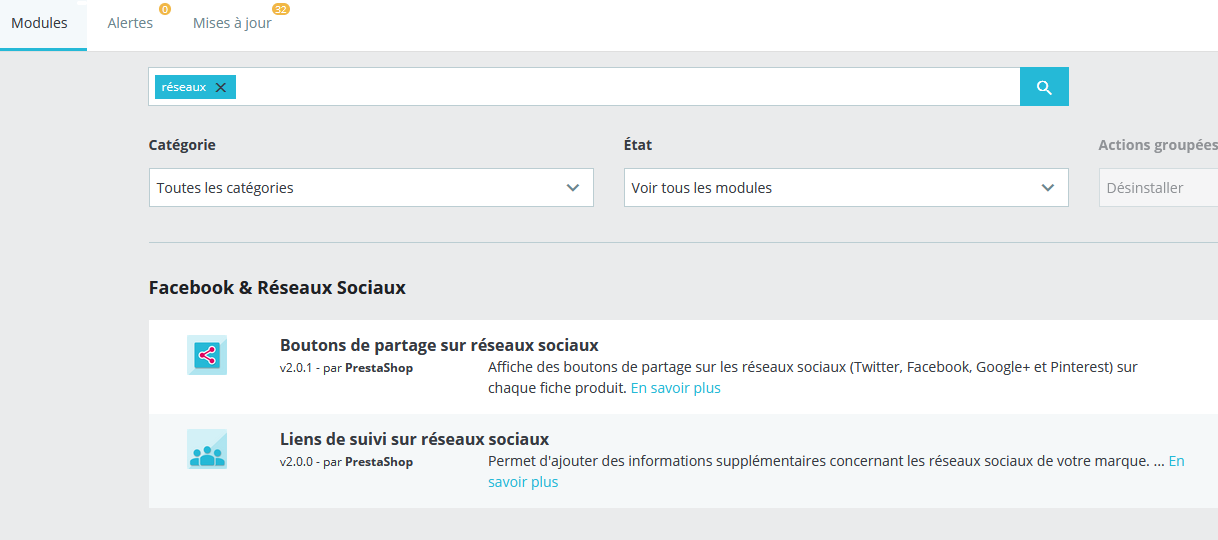The height and width of the screenshot is (540, 1218).
Task: Open 'En savoir plus' for Liens de suivi
Action: coord(523,482)
